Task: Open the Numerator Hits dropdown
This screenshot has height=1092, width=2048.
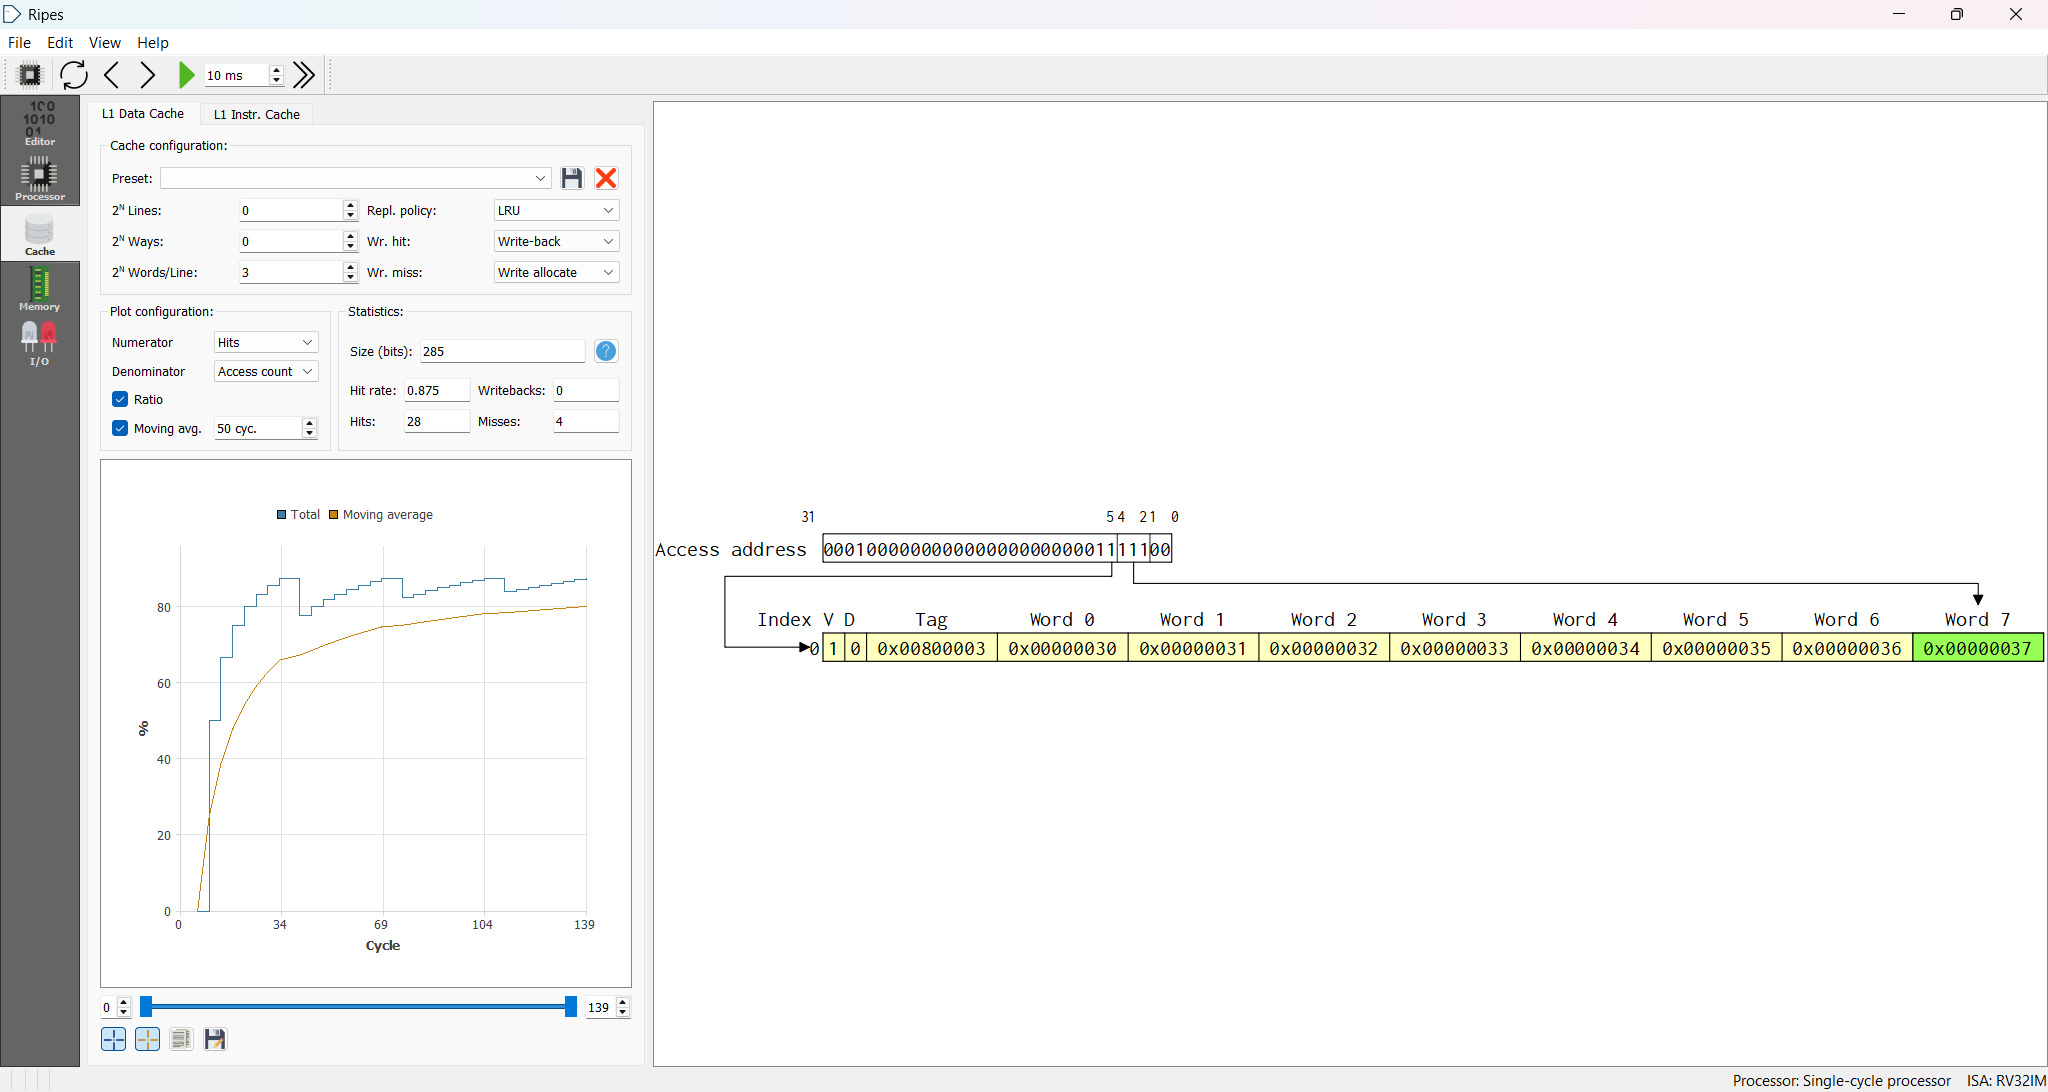Action: click(266, 342)
